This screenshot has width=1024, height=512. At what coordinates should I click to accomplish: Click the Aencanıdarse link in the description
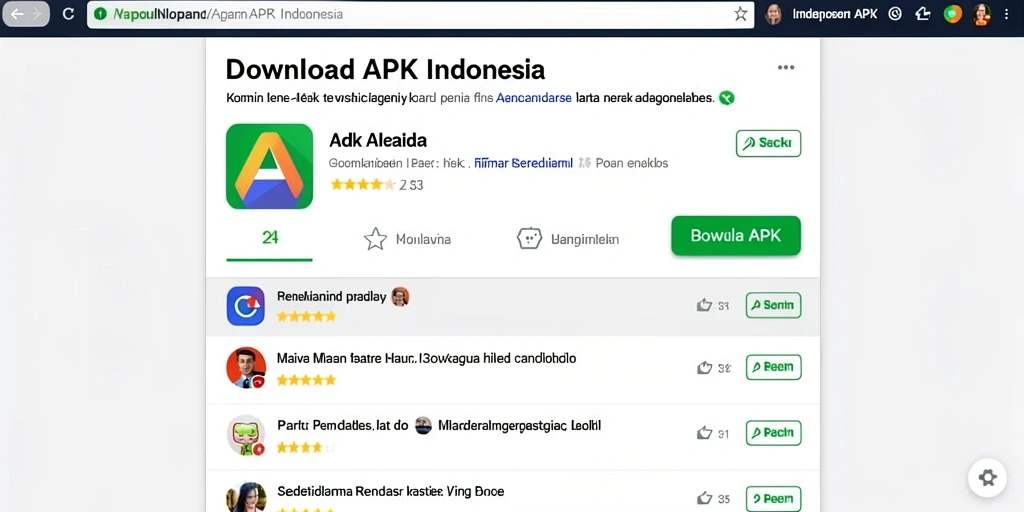[x=534, y=98]
